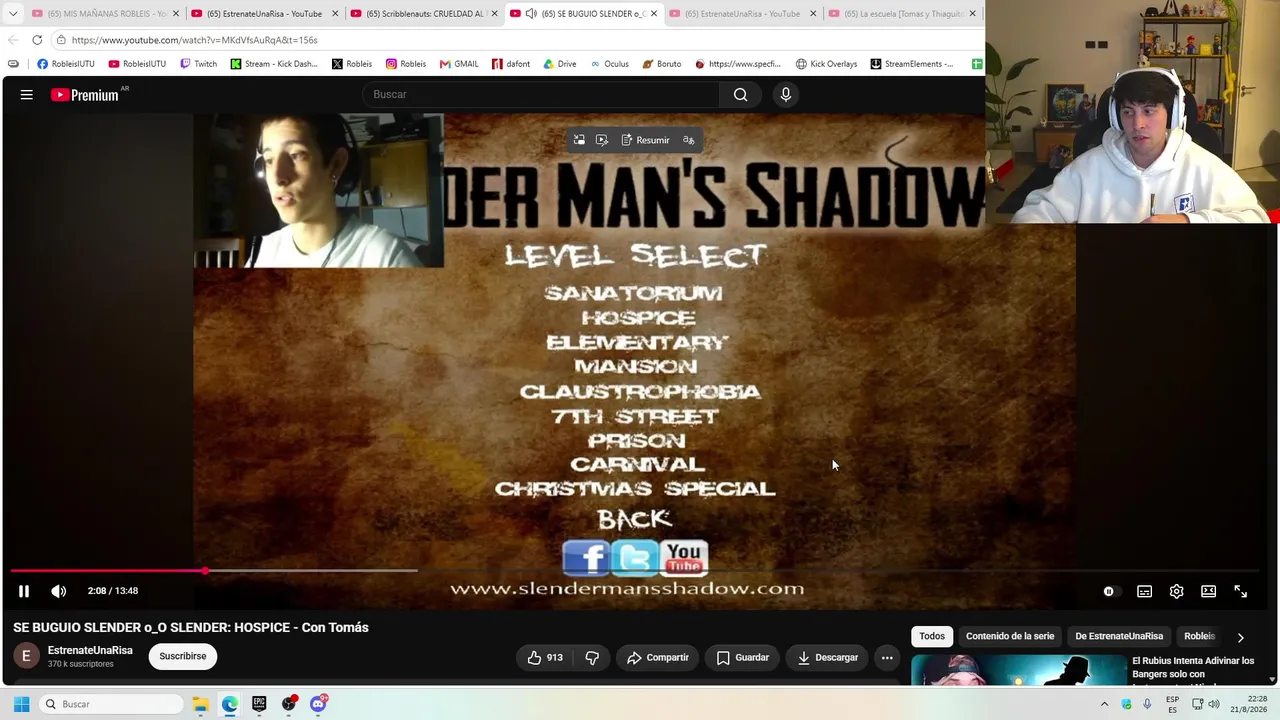Viewport: 1280px width, 720px height.
Task: Mute the video volume
Action: click(59, 591)
